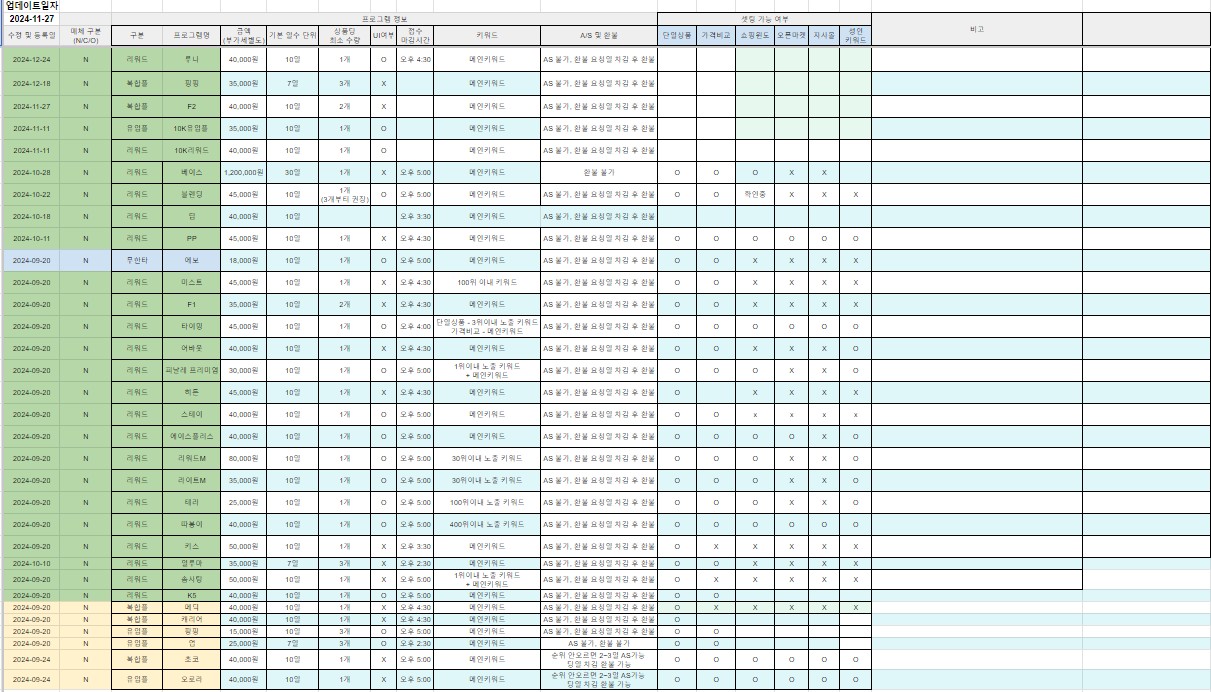Image resolution: width=1211 pixels, height=692 pixels.
Task: Select the 400위이내 노출 키워드 cell
Action: point(487,524)
